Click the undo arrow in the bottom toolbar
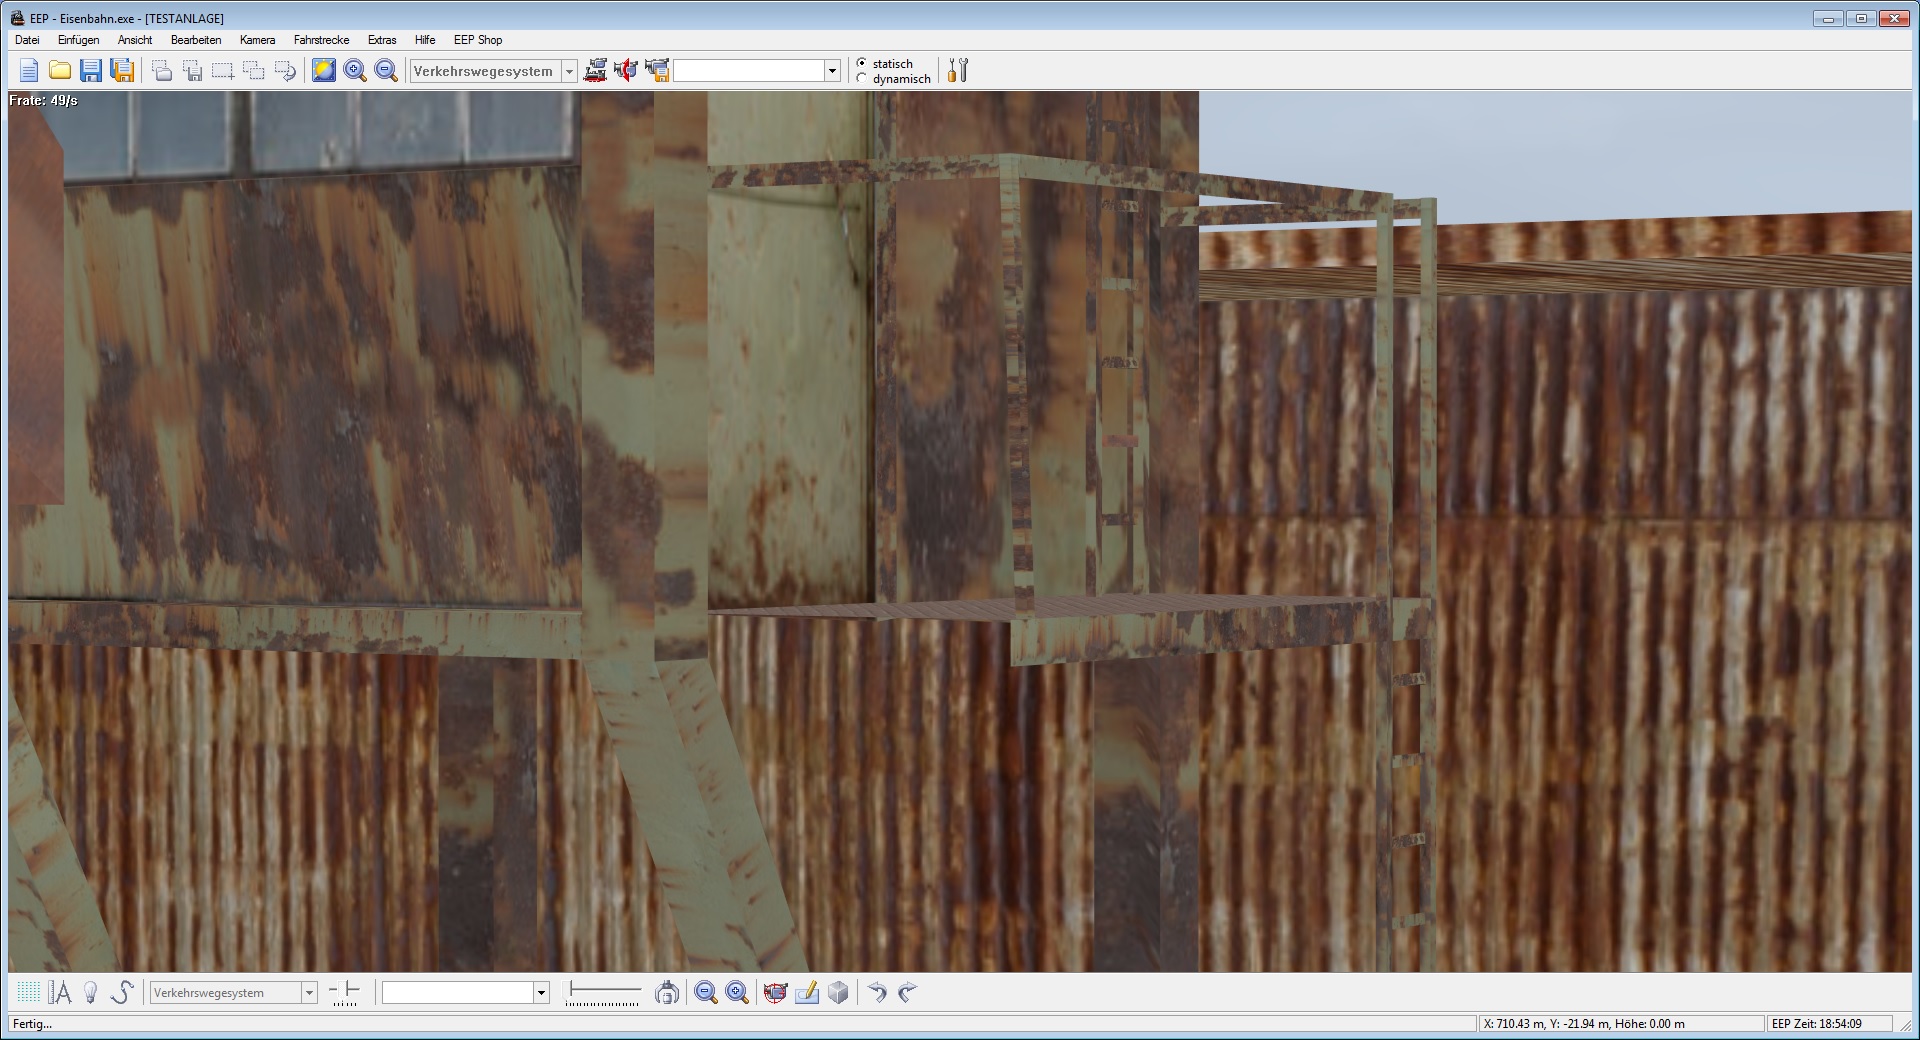This screenshot has width=1920, height=1040. pos(877,992)
